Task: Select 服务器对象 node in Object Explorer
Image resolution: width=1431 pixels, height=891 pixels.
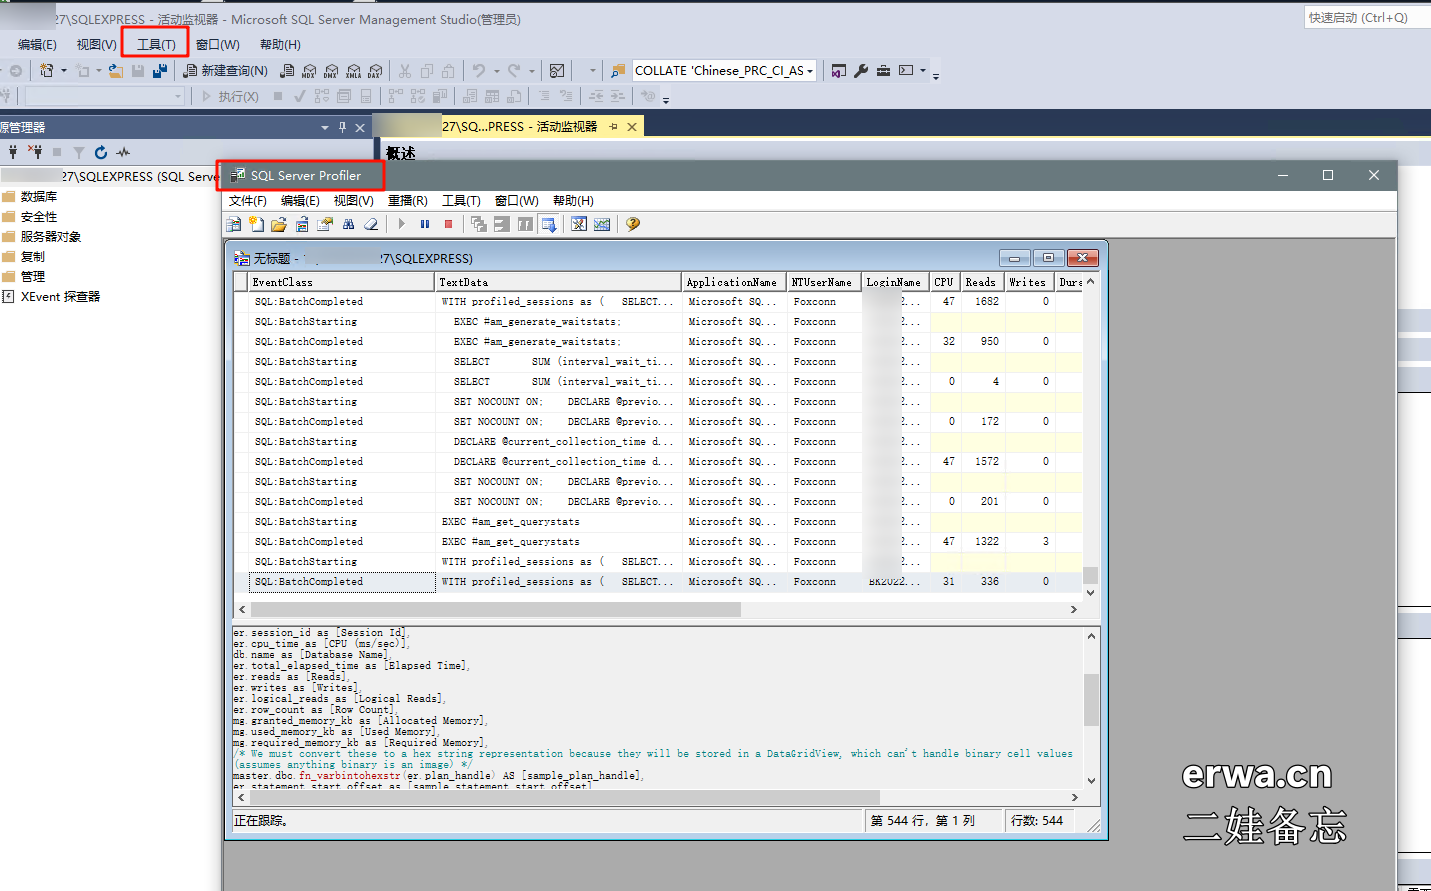Action: (51, 237)
